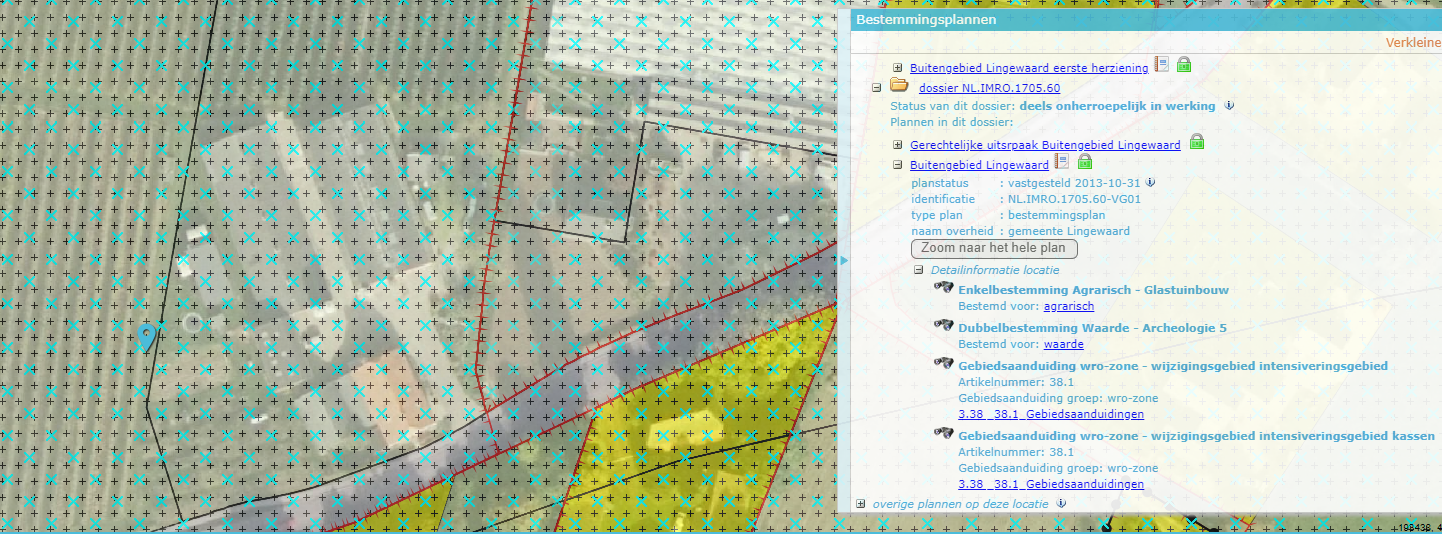Click 'Enkelbestemming Agrarisch - Glastuinbouw' heading
The height and width of the screenshot is (534, 1442).
(1093, 290)
